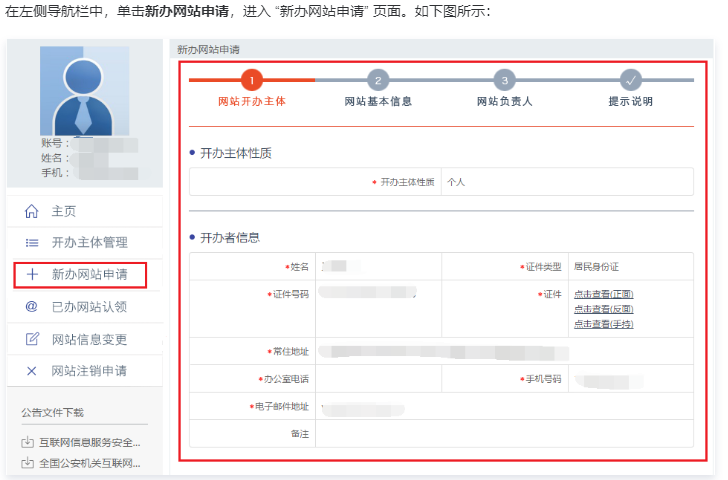Click the 办公室电话 field
Image resolution: width=728 pixels, height=480 pixels.
378,380
